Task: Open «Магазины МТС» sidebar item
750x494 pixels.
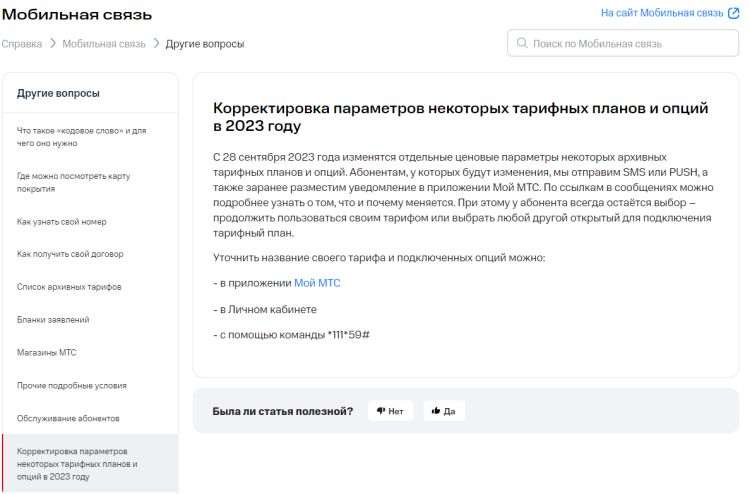Action: click(47, 353)
